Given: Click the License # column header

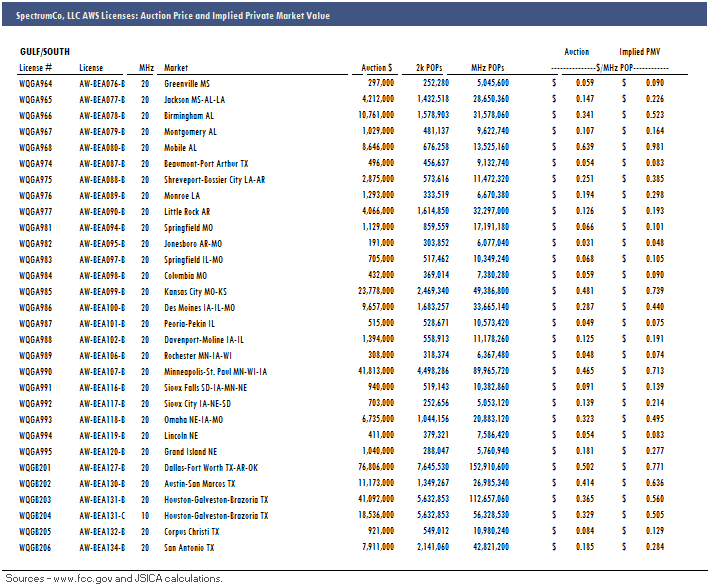Looking at the screenshot, I should 35,68.
